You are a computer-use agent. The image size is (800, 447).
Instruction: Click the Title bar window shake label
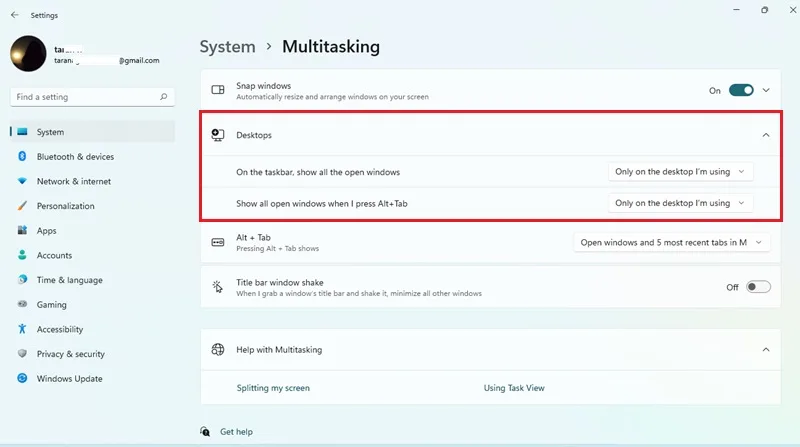(x=280, y=282)
